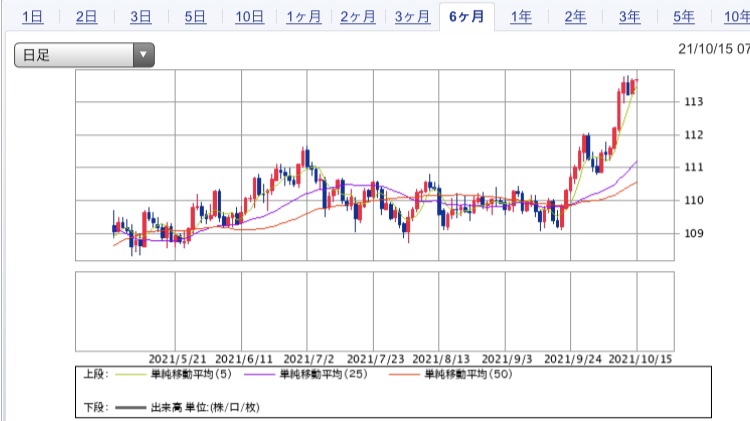Click the 2021/10/15 date label
This screenshot has width=750, height=421.
click(640, 359)
